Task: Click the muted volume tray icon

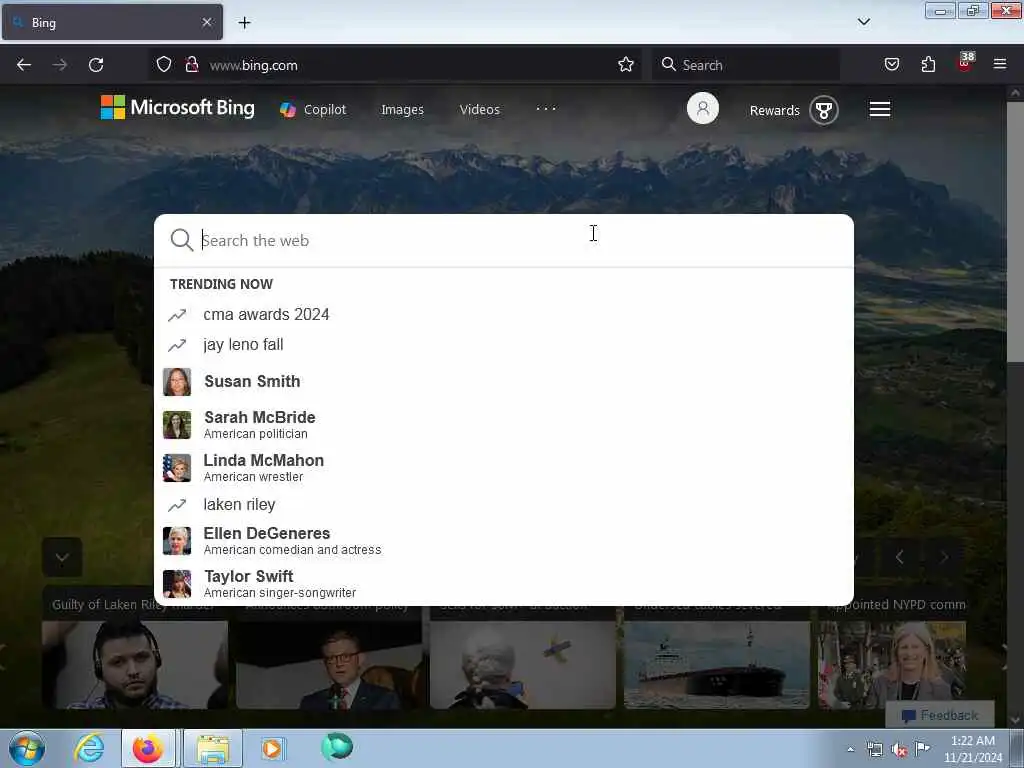Action: click(899, 750)
